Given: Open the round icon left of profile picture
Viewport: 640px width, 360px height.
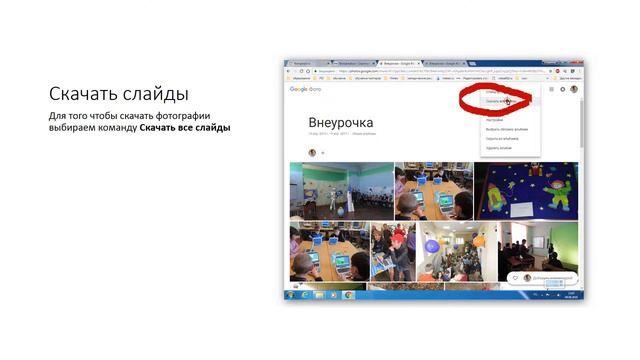Looking at the screenshot, I should pyautogui.click(x=562, y=89).
